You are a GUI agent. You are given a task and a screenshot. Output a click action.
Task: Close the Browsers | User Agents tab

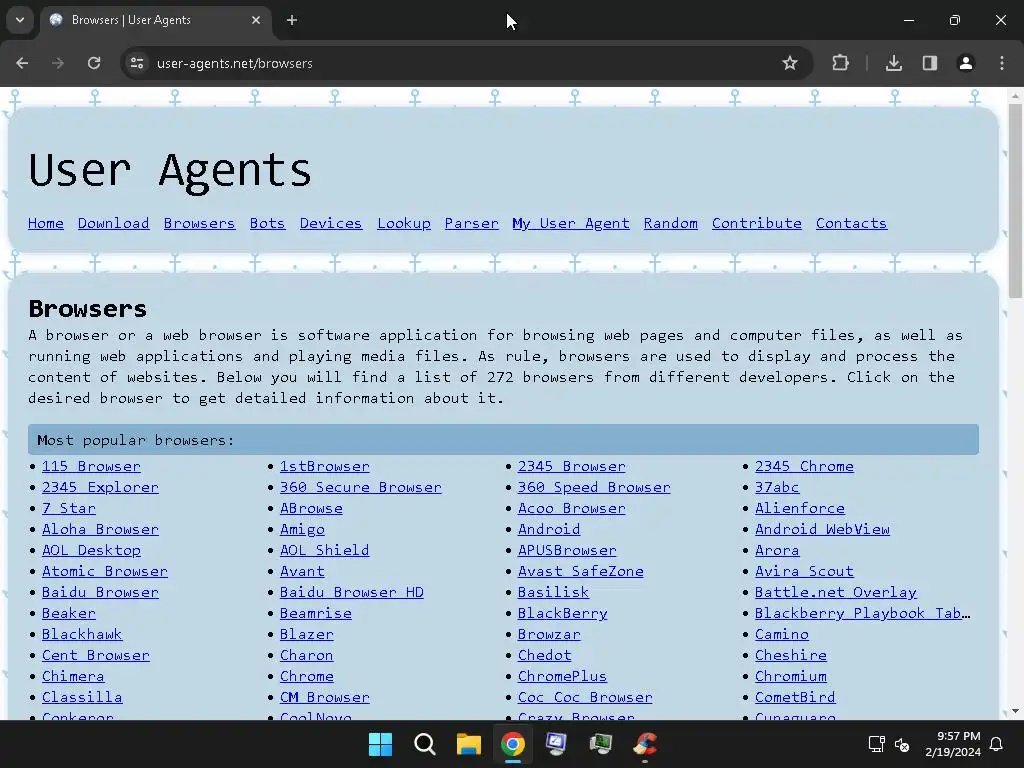coord(256,20)
